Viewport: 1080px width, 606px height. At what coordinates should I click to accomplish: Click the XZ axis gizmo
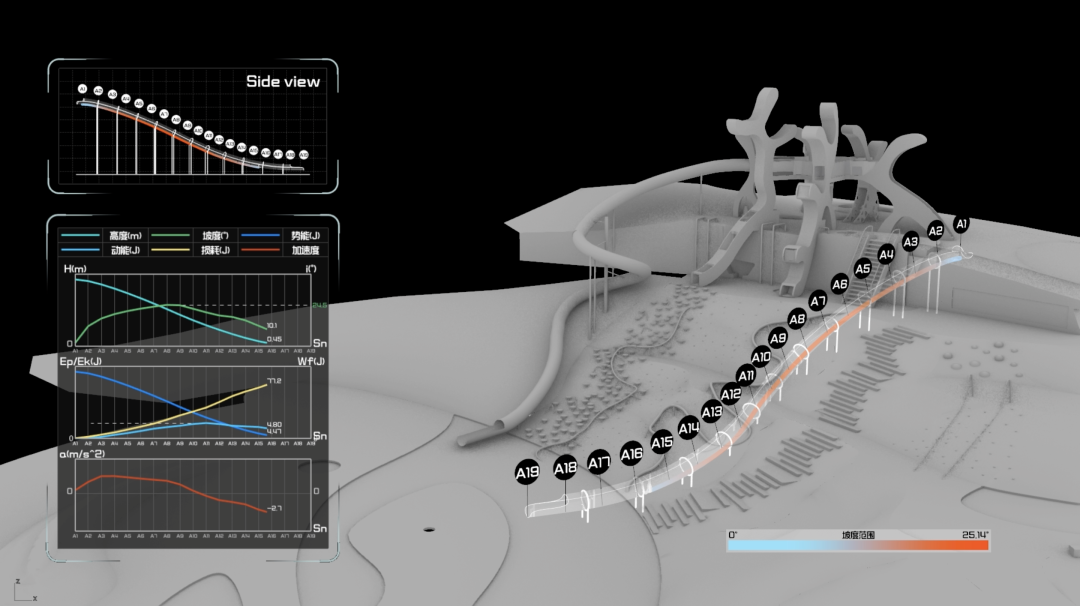(22, 589)
